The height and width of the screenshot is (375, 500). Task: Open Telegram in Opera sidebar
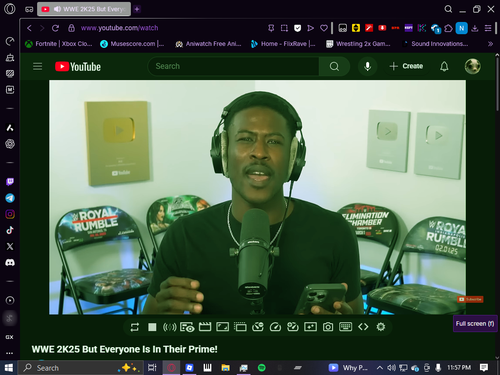pyautogui.click(x=10, y=198)
